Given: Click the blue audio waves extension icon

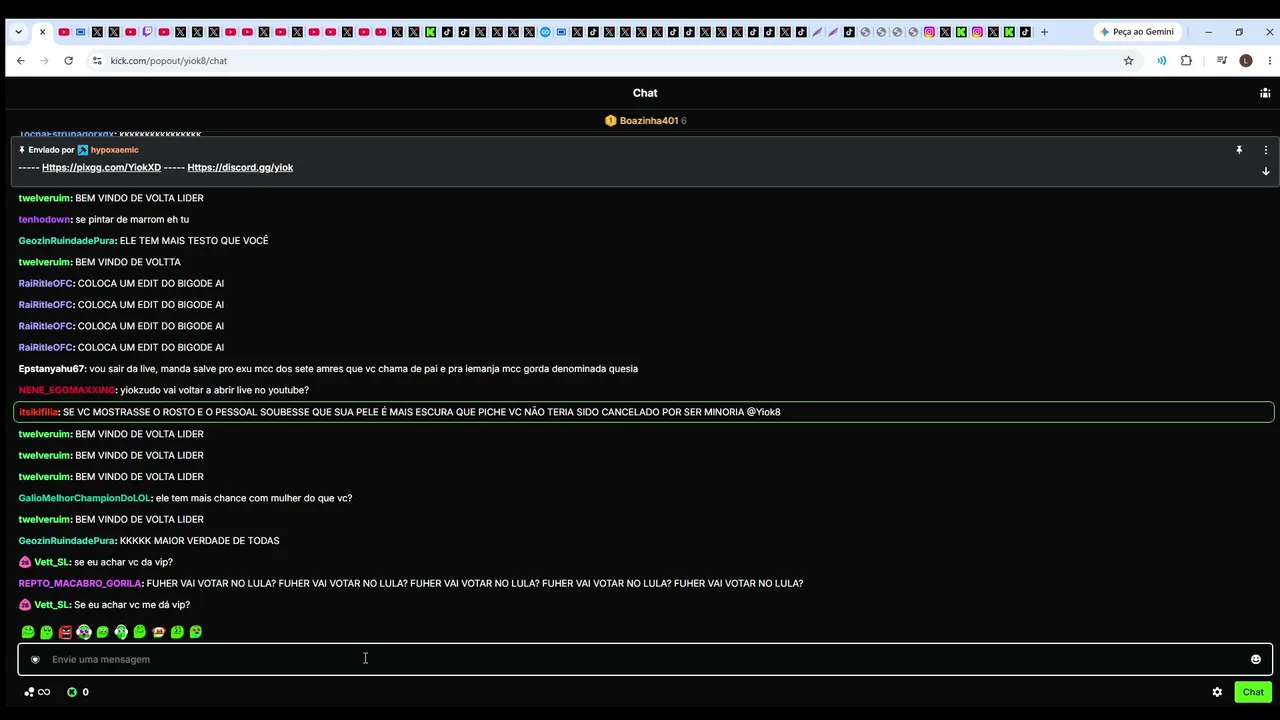Looking at the screenshot, I should tap(1161, 61).
